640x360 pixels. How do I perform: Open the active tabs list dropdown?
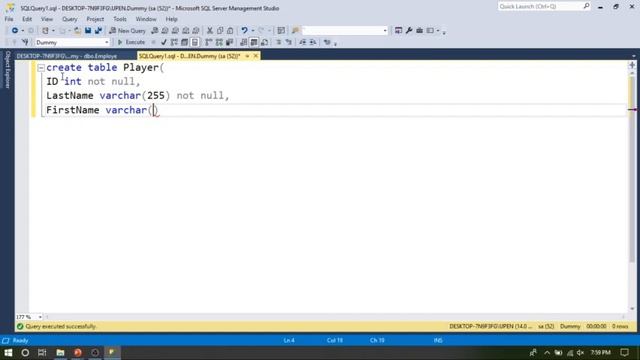[x=633, y=56]
